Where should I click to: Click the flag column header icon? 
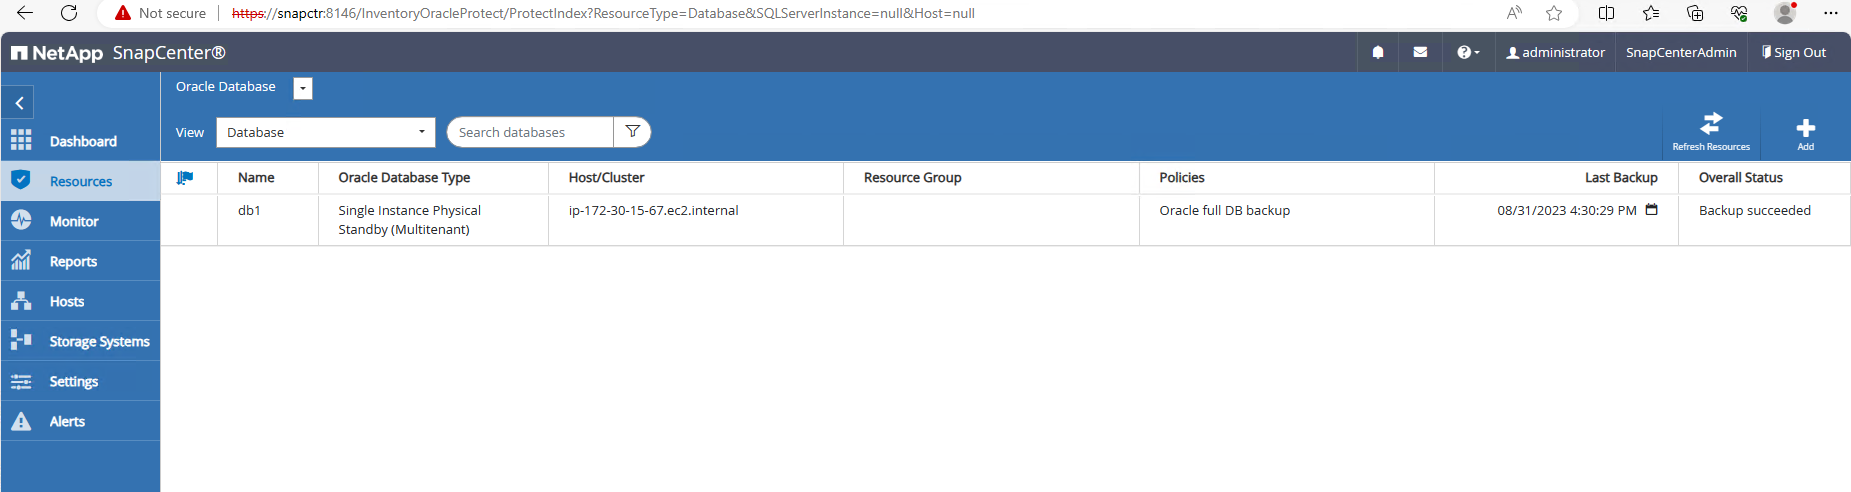[x=185, y=178]
